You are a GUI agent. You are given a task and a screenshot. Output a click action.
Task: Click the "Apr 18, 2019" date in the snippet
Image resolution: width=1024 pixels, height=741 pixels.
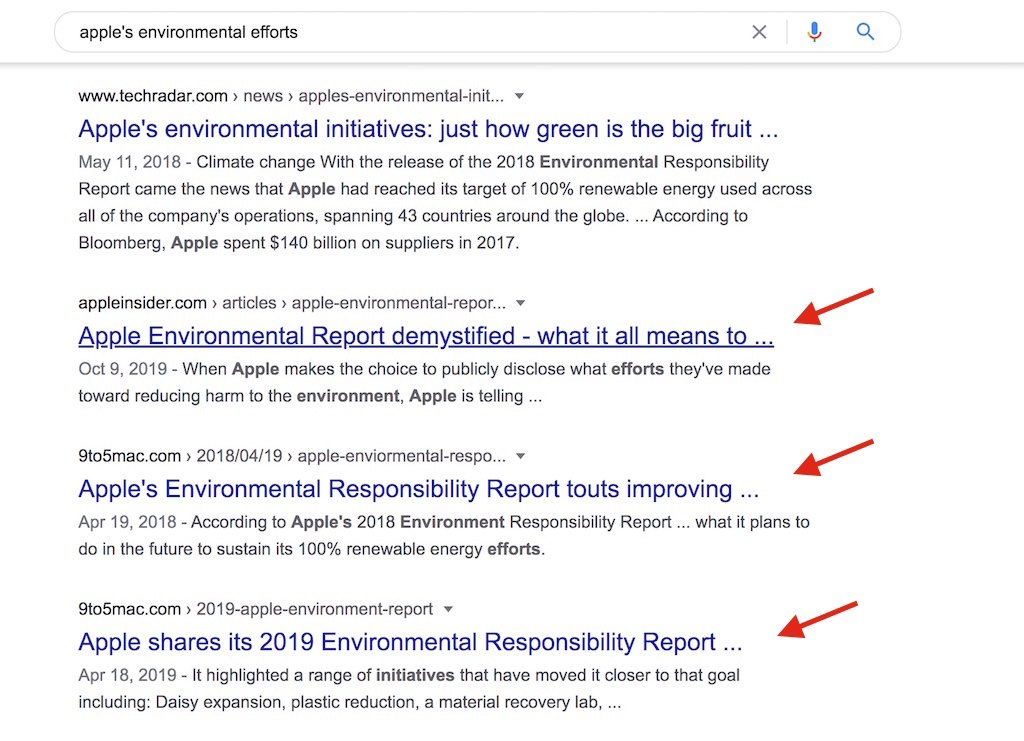[127, 675]
